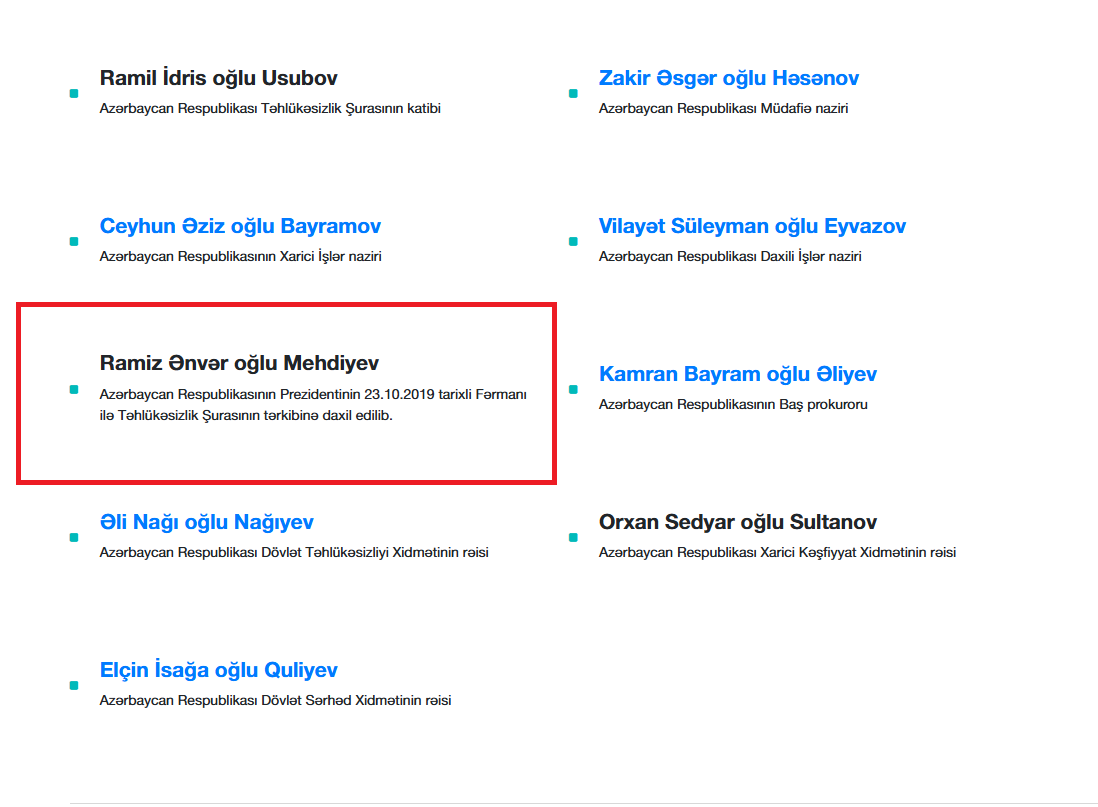Click the text Azərbaycan Respublikasının Baş prokuroru

(x=734, y=404)
